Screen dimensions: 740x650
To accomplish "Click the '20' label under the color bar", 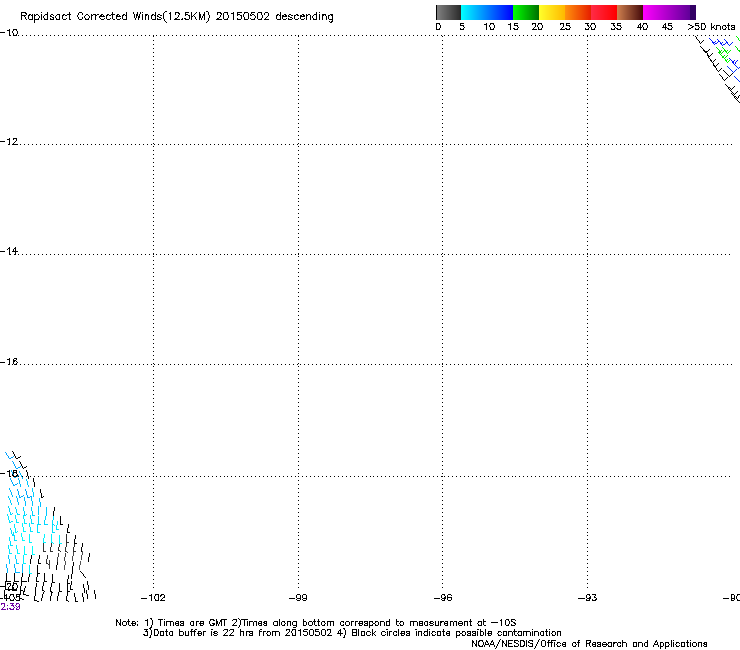I will coord(537,27).
